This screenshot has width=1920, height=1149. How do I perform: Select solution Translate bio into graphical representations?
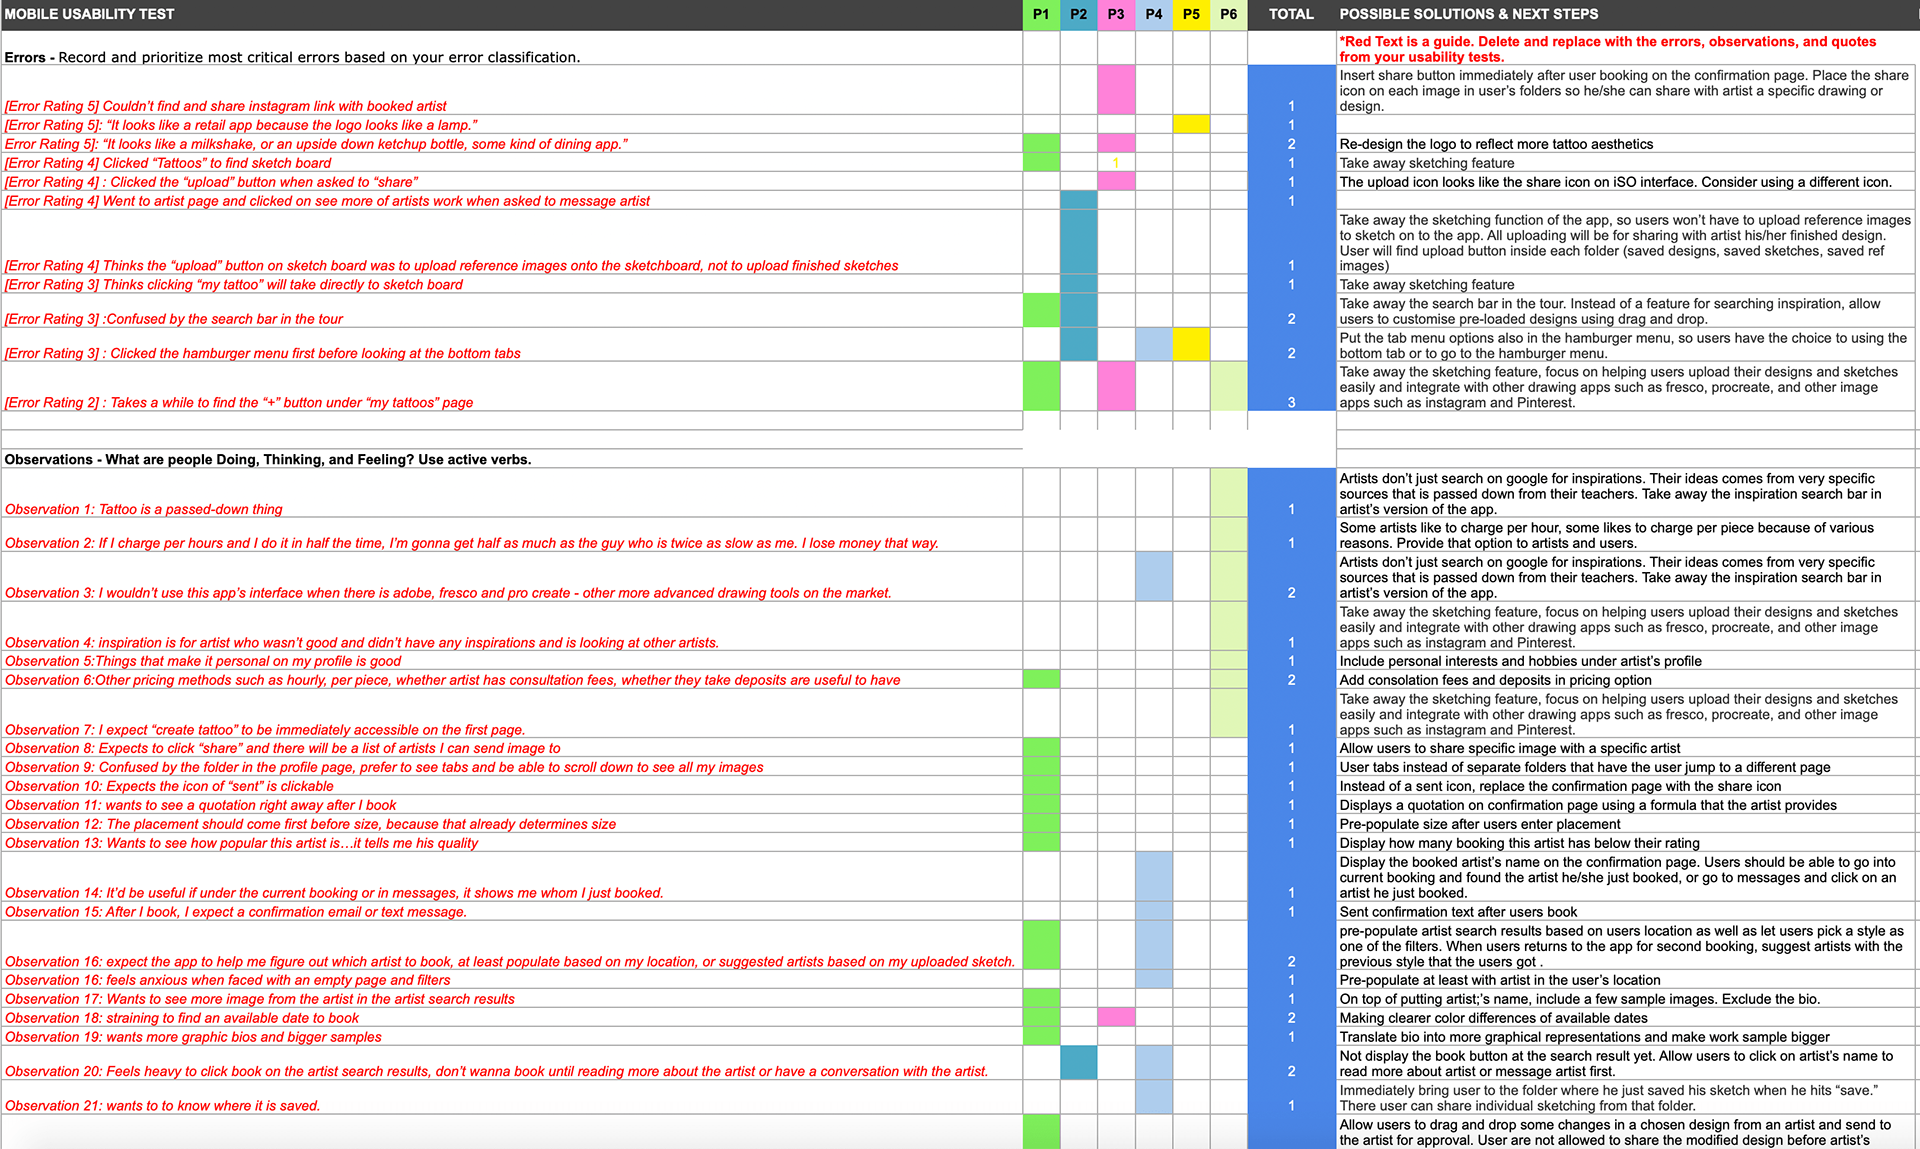point(1627,1037)
